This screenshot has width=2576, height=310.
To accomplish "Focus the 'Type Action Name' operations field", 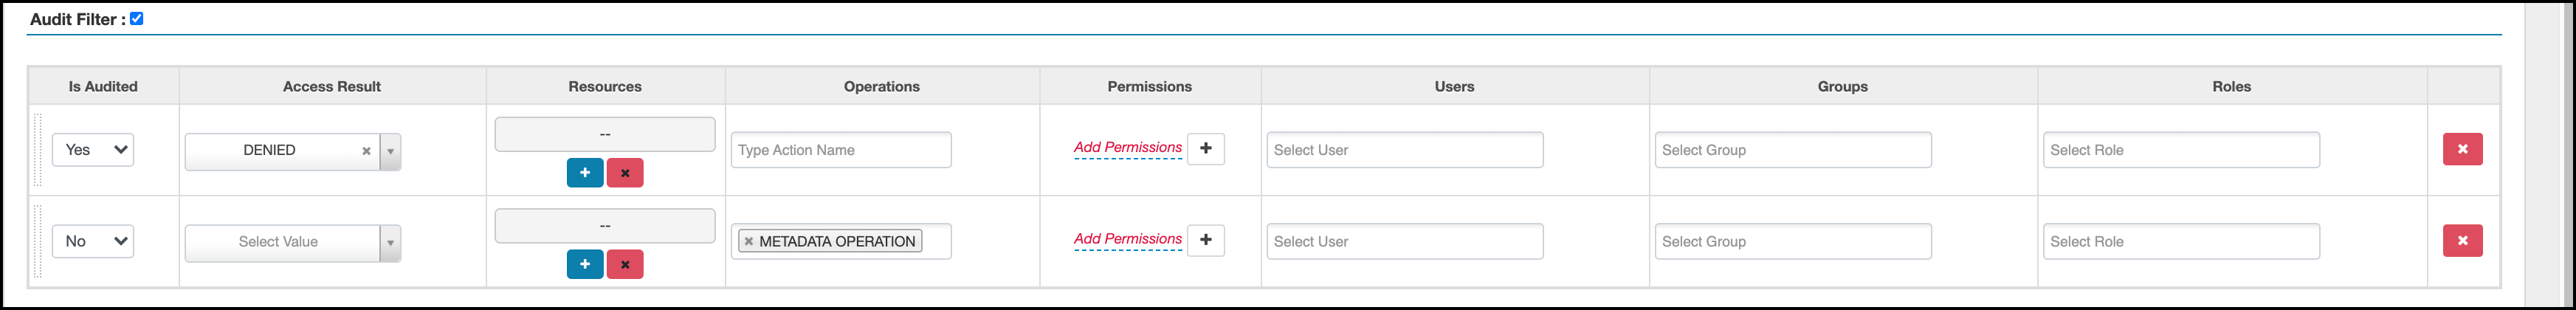I will point(840,150).
